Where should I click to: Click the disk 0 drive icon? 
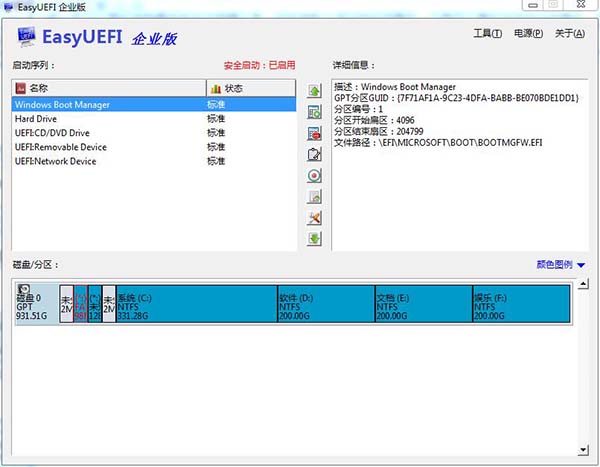[24, 289]
